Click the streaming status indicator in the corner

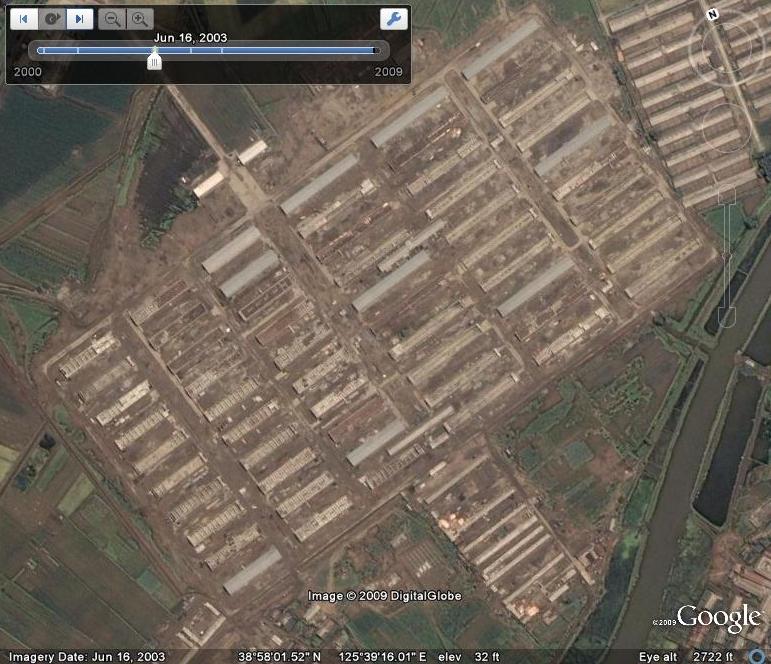click(x=756, y=656)
